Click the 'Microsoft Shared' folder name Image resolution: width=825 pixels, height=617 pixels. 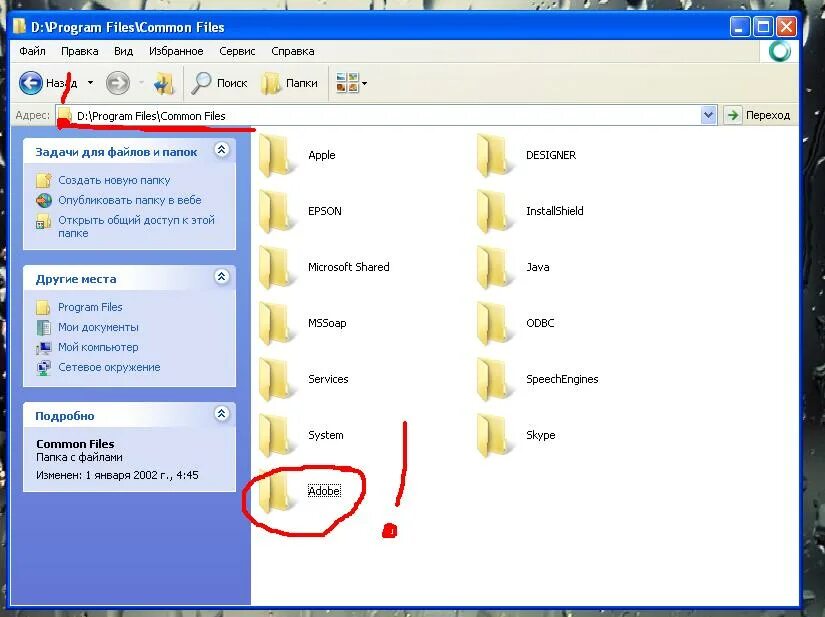(x=349, y=267)
